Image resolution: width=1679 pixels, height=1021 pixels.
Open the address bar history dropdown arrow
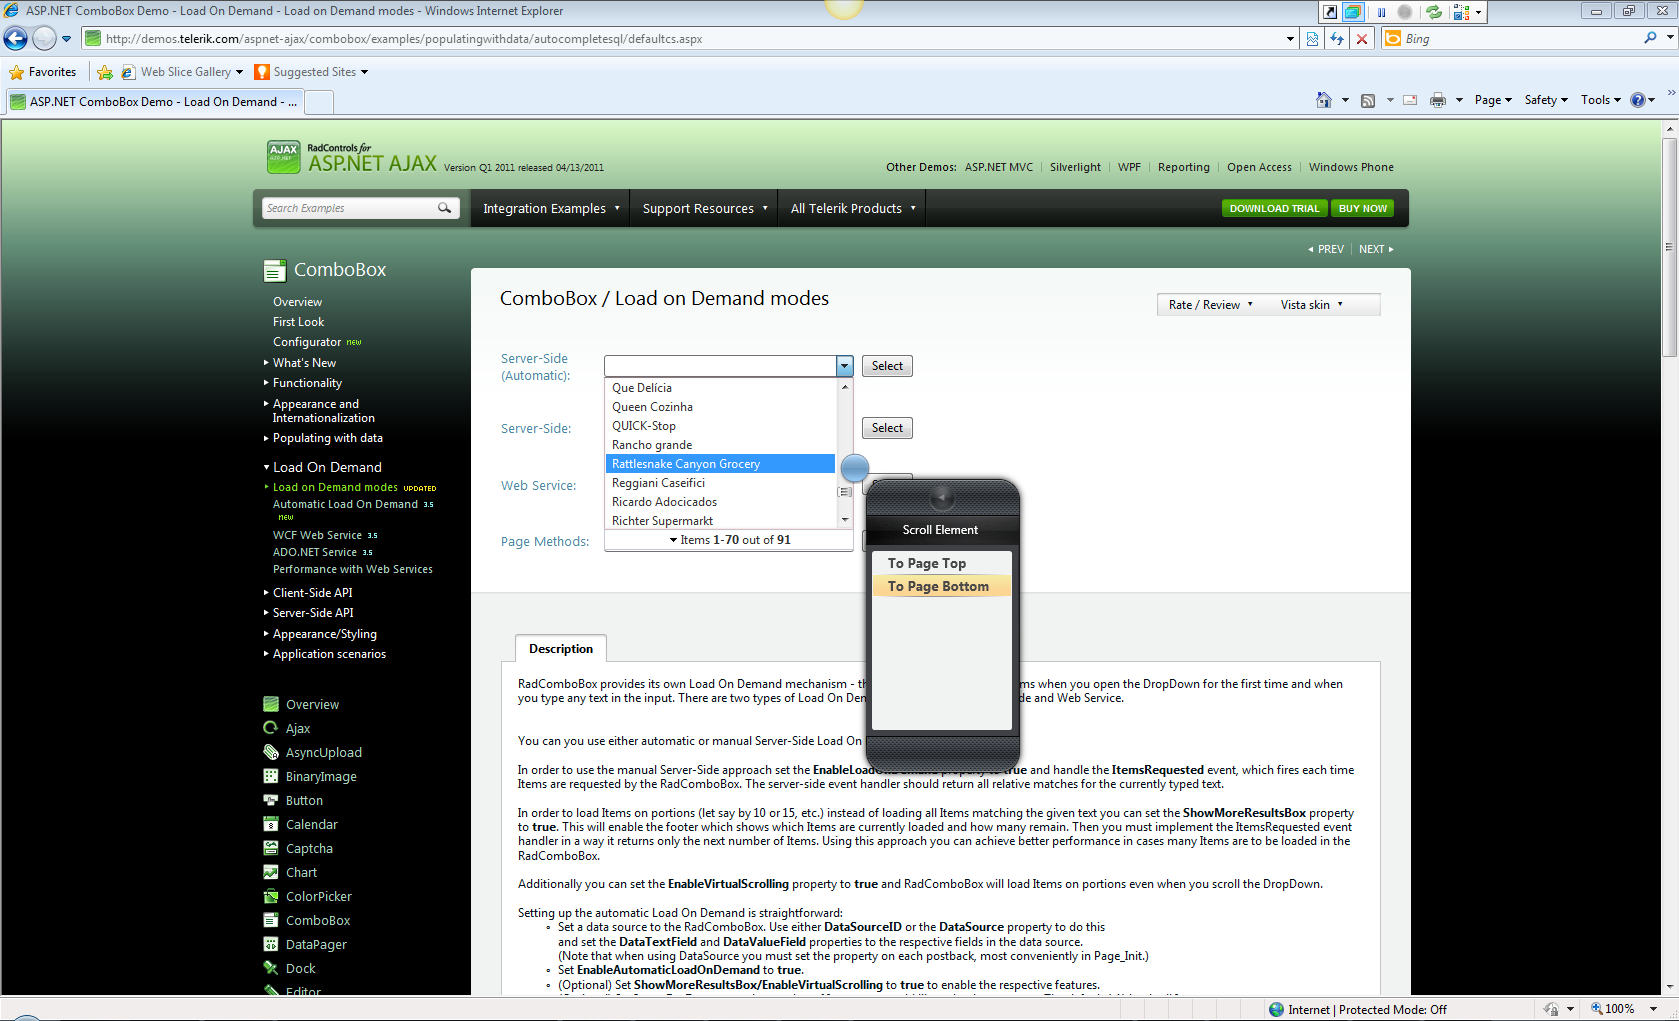click(1290, 39)
